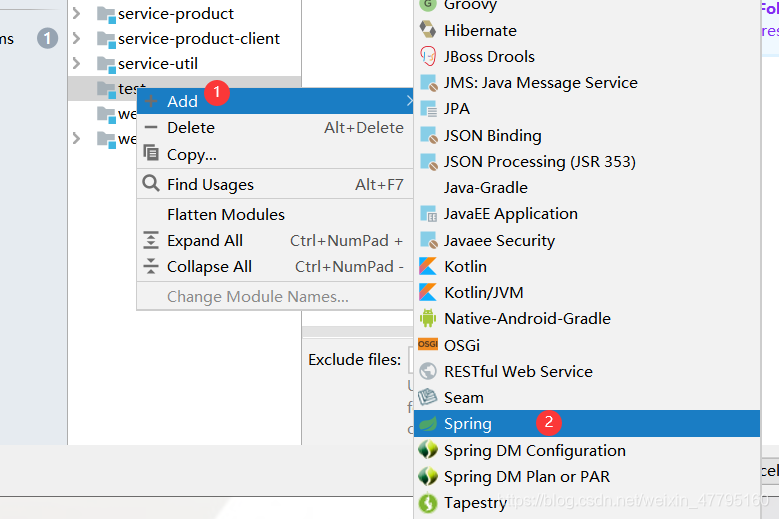The width and height of the screenshot is (779, 519).
Task: Click the JMS Java Message Service icon
Action: (x=428, y=82)
